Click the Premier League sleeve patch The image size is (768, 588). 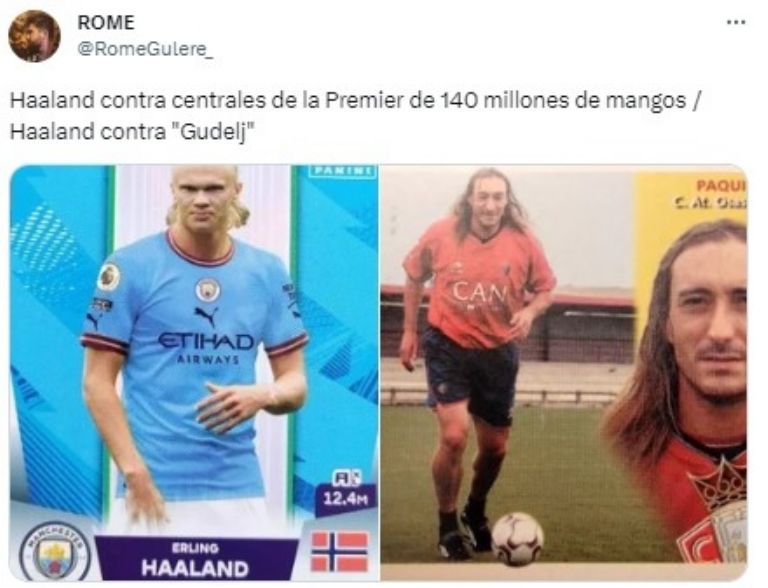pos(109,277)
